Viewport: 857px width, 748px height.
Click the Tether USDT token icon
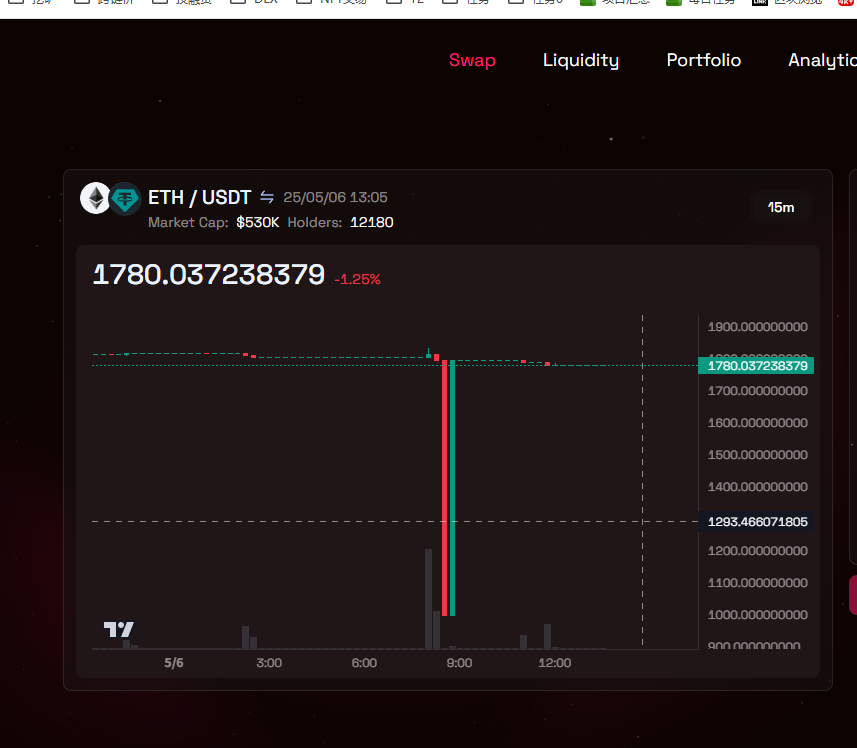pos(125,199)
